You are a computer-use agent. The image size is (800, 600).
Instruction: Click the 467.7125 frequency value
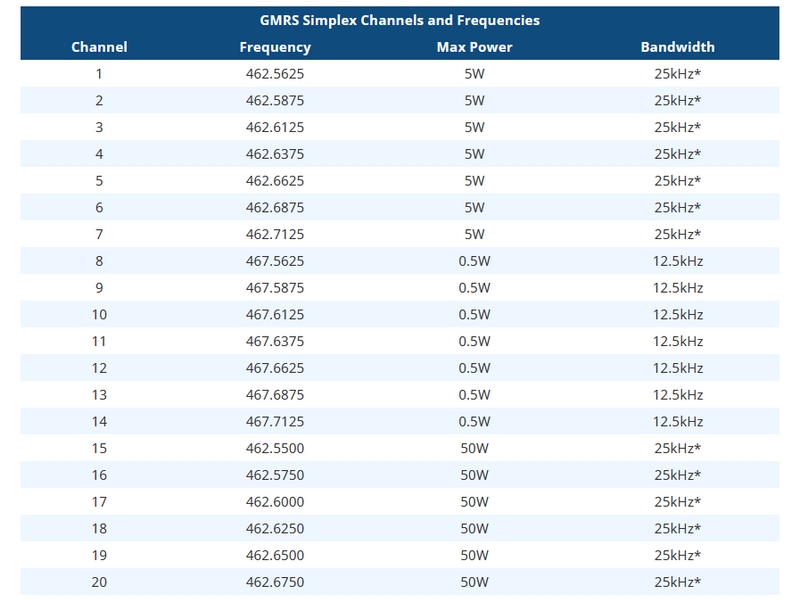point(275,422)
